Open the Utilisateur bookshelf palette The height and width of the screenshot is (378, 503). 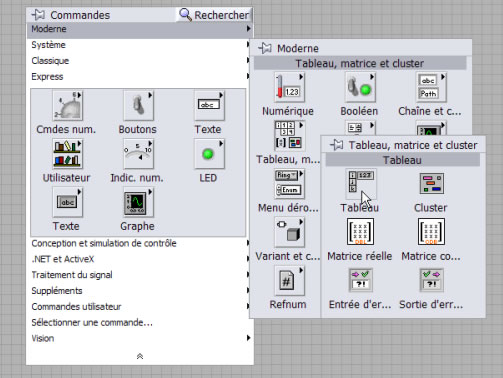click(68, 154)
